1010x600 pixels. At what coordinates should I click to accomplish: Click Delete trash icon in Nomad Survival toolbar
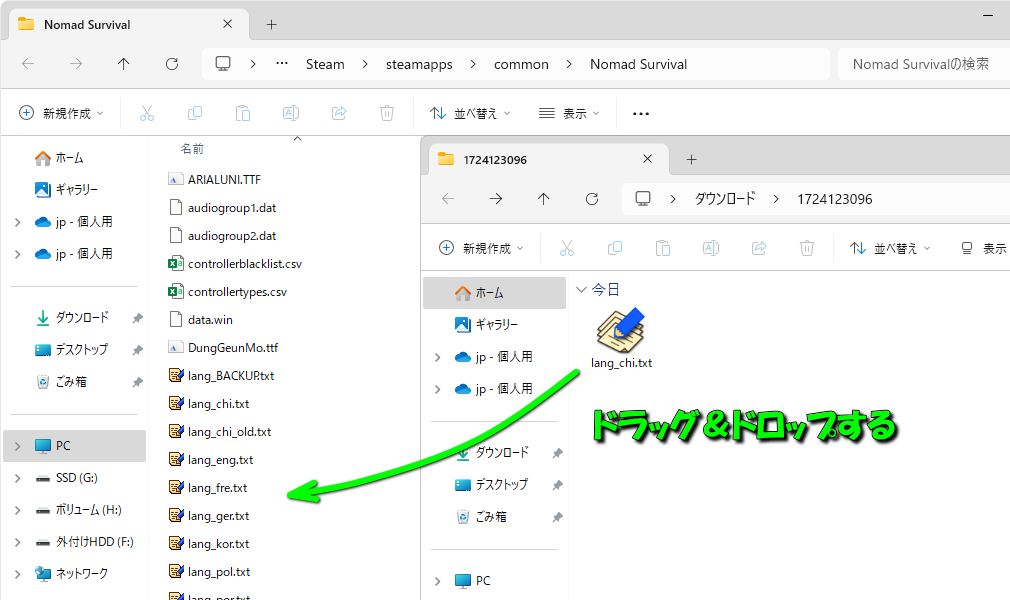point(386,113)
